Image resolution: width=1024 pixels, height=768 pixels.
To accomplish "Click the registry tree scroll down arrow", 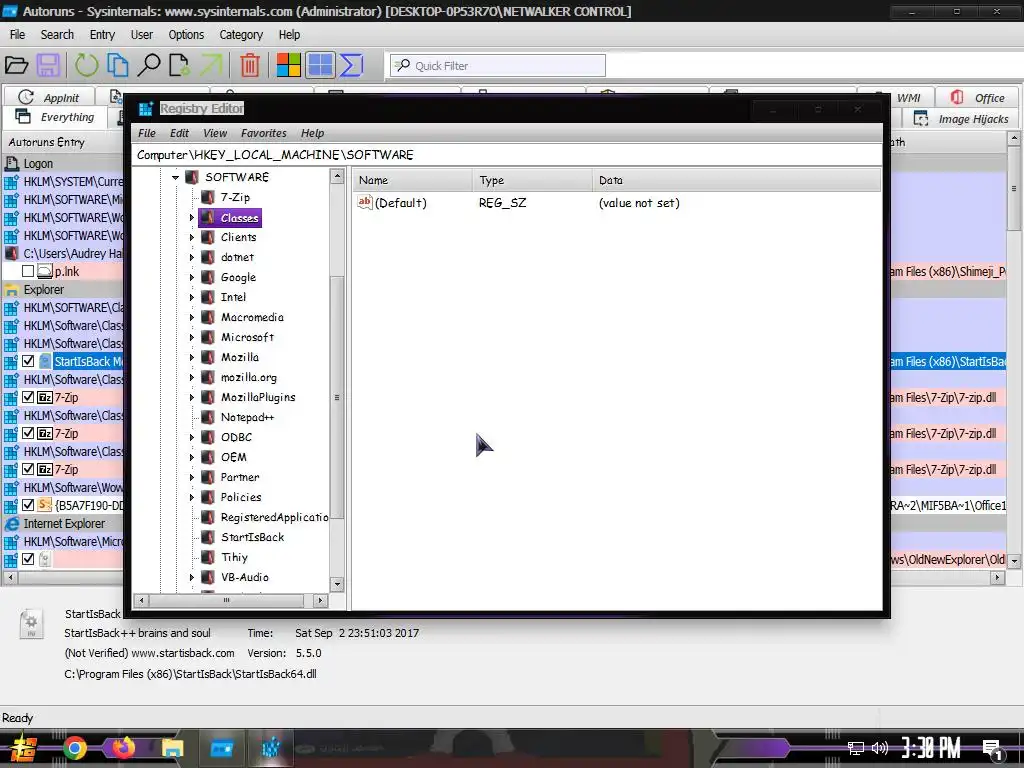I will [x=337, y=584].
